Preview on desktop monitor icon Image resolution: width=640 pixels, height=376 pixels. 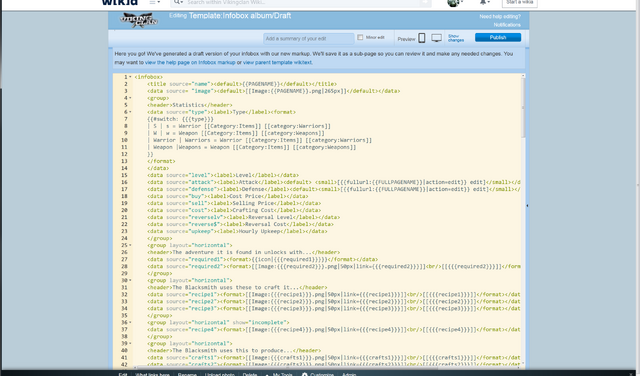pyautogui.click(x=436, y=38)
